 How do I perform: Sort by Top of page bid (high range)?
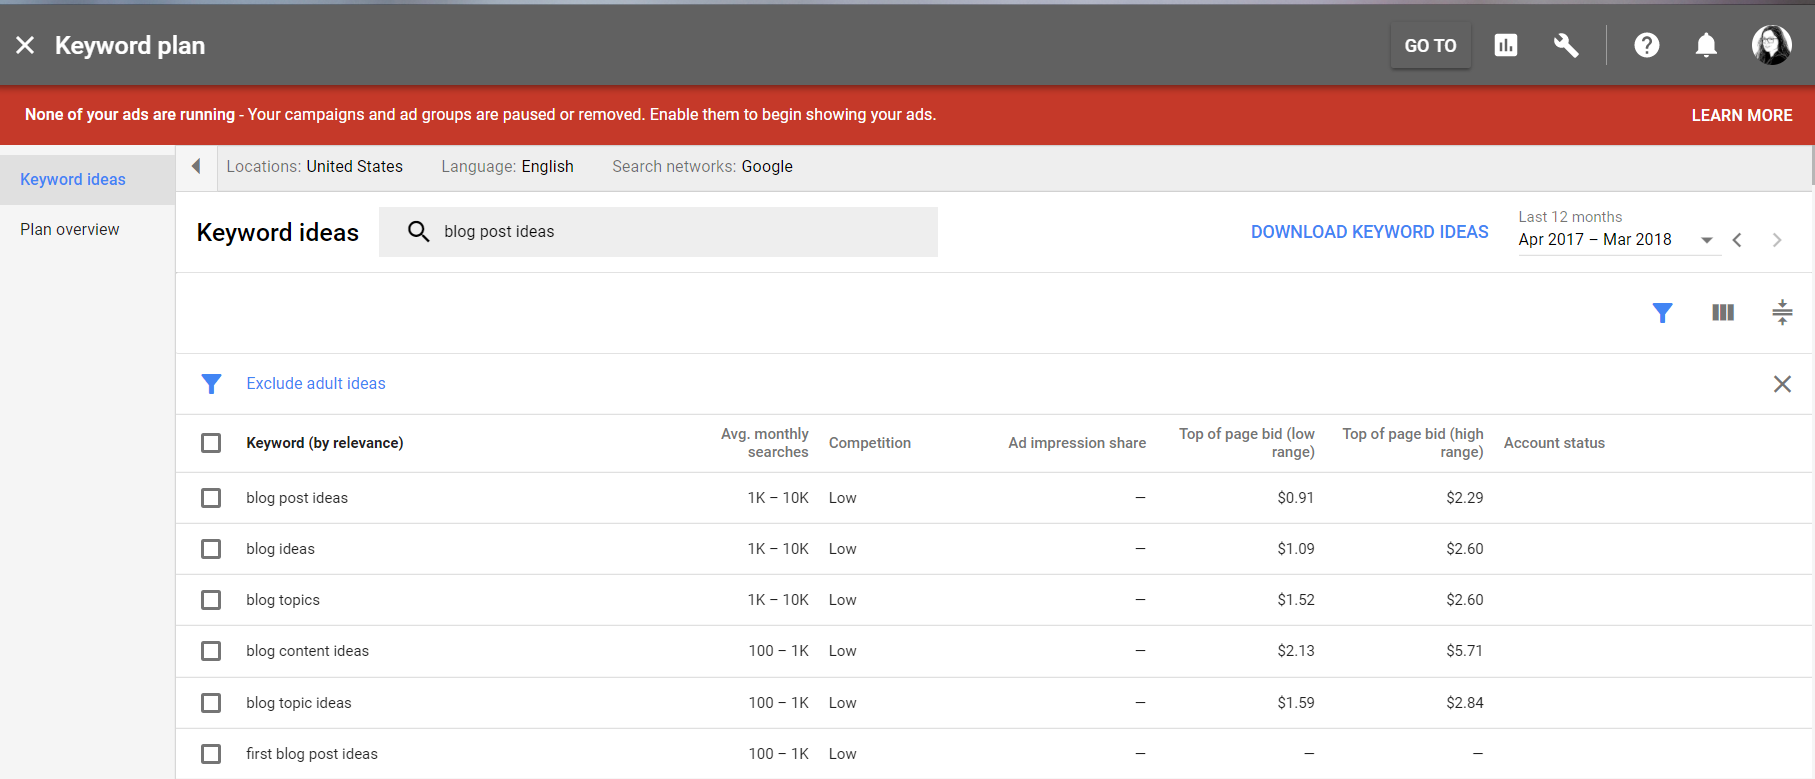1413,443
